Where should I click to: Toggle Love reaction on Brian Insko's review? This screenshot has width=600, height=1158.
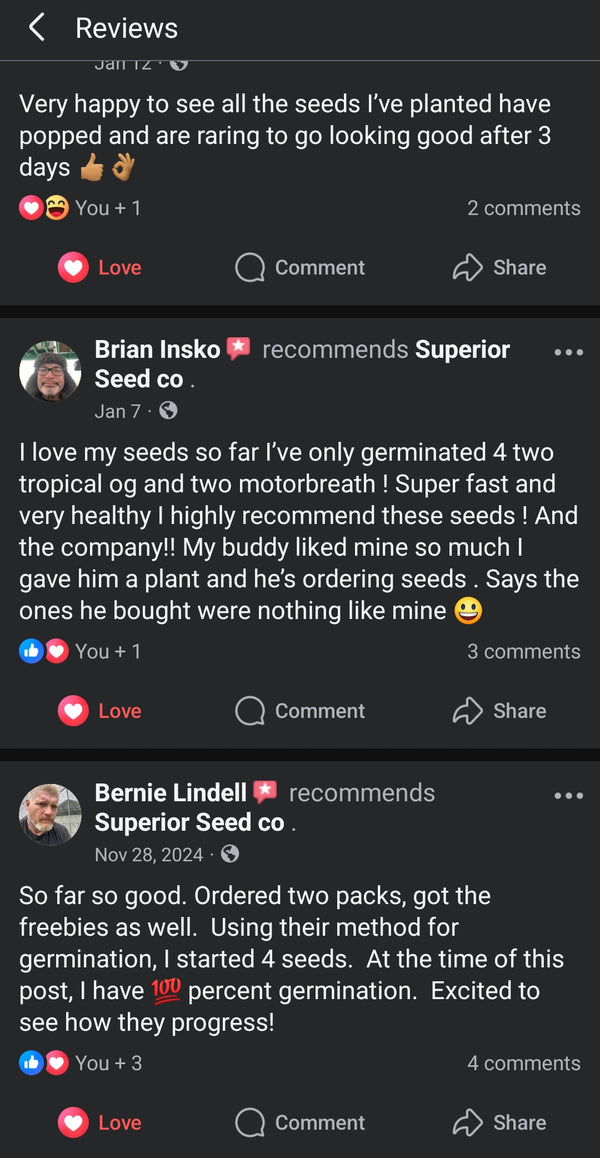tap(100, 711)
